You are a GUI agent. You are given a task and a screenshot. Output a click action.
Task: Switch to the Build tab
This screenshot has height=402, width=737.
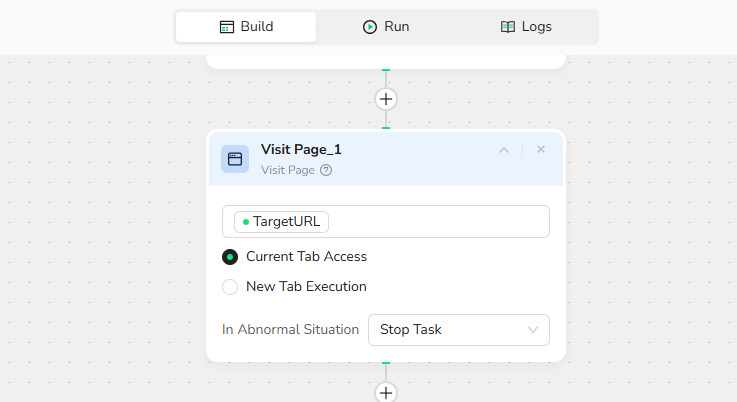click(x=246, y=27)
